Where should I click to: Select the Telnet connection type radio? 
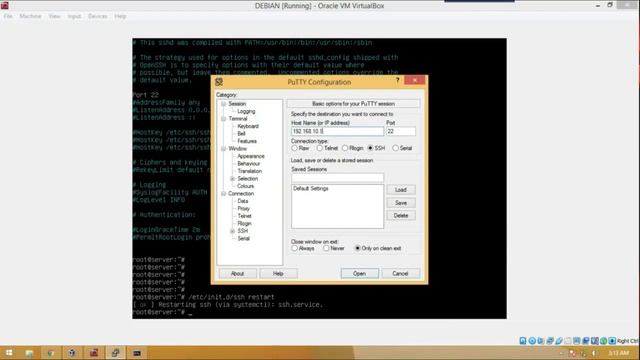pyautogui.click(x=320, y=148)
